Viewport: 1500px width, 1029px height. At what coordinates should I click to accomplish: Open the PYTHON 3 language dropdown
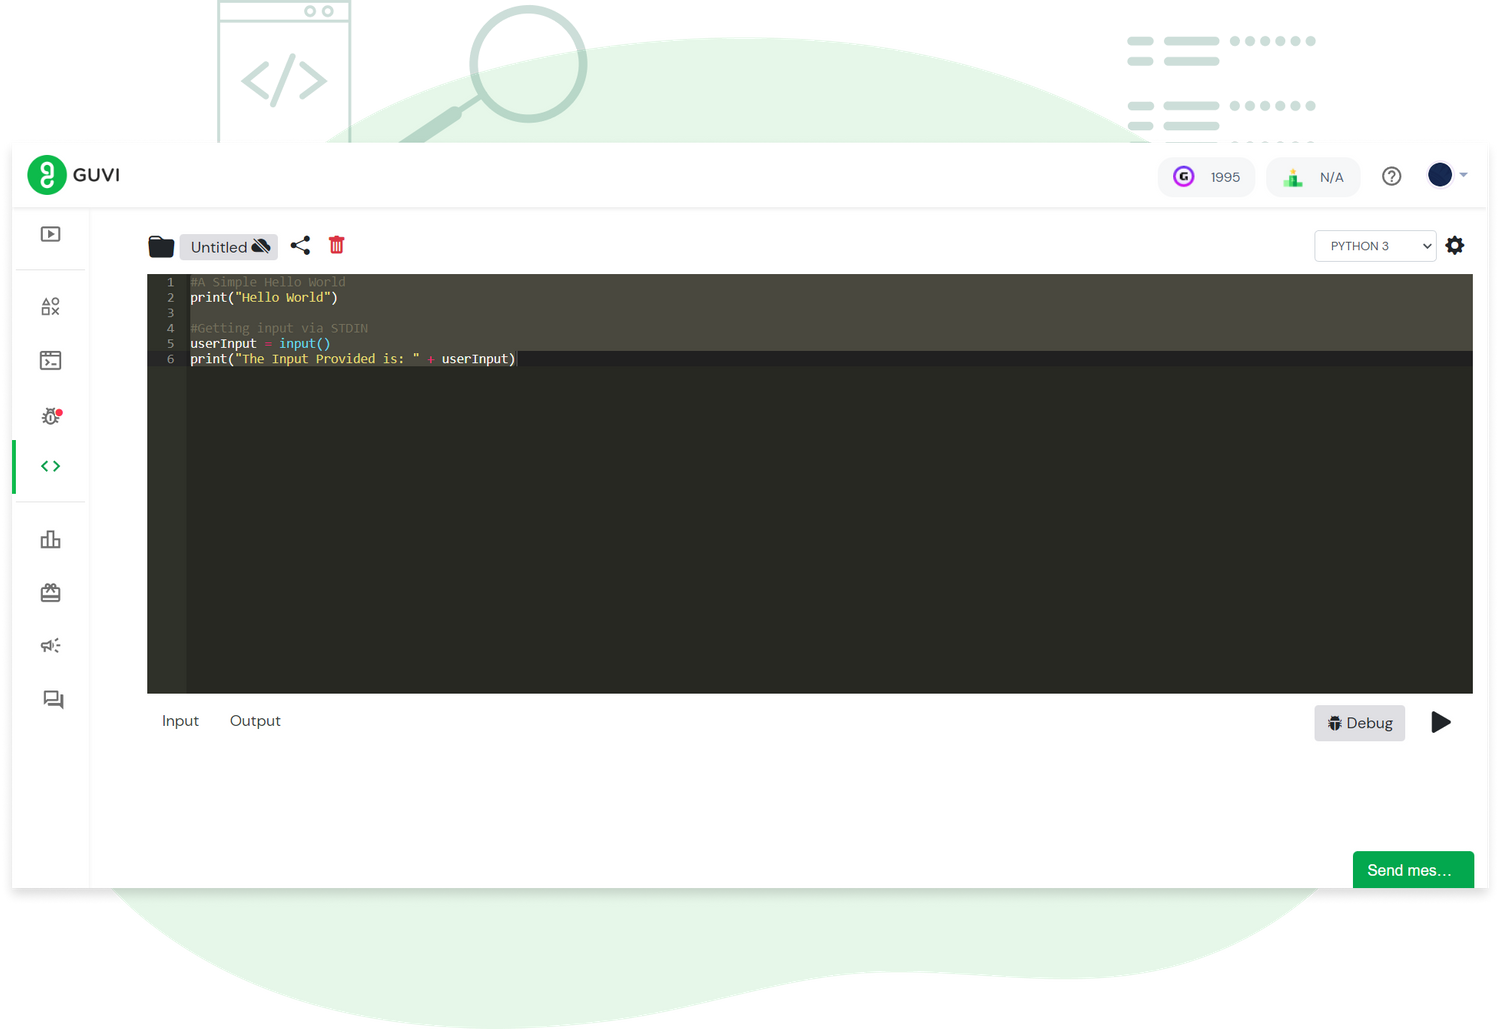(1375, 245)
